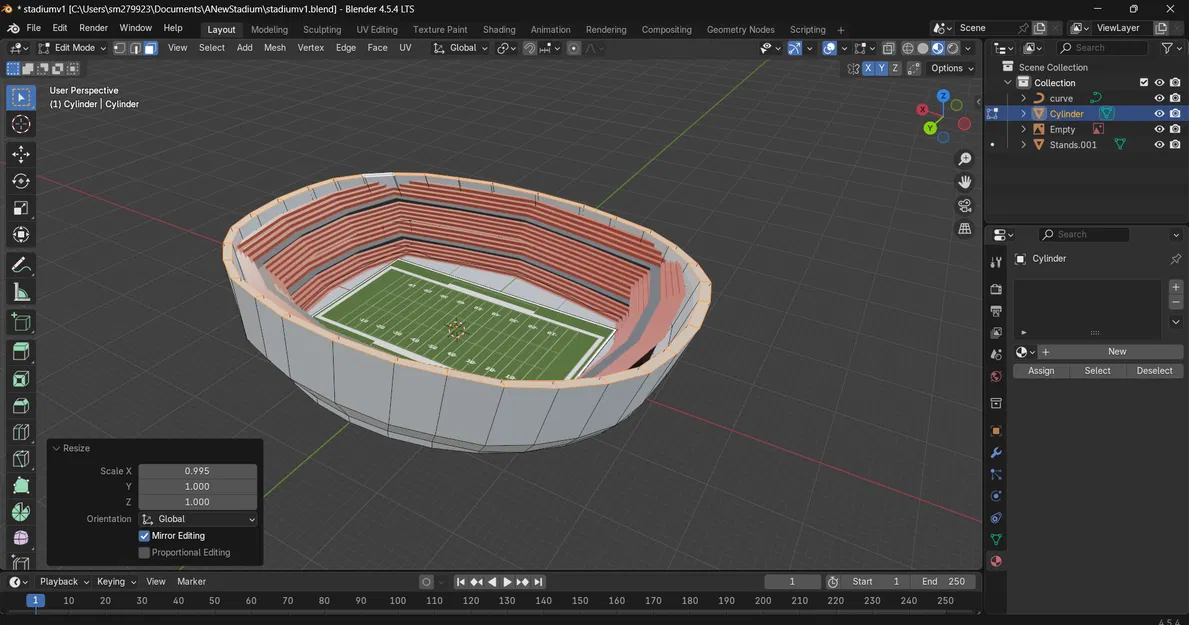Click the New material button
The height and width of the screenshot is (625, 1189).
coord(1116,351)
